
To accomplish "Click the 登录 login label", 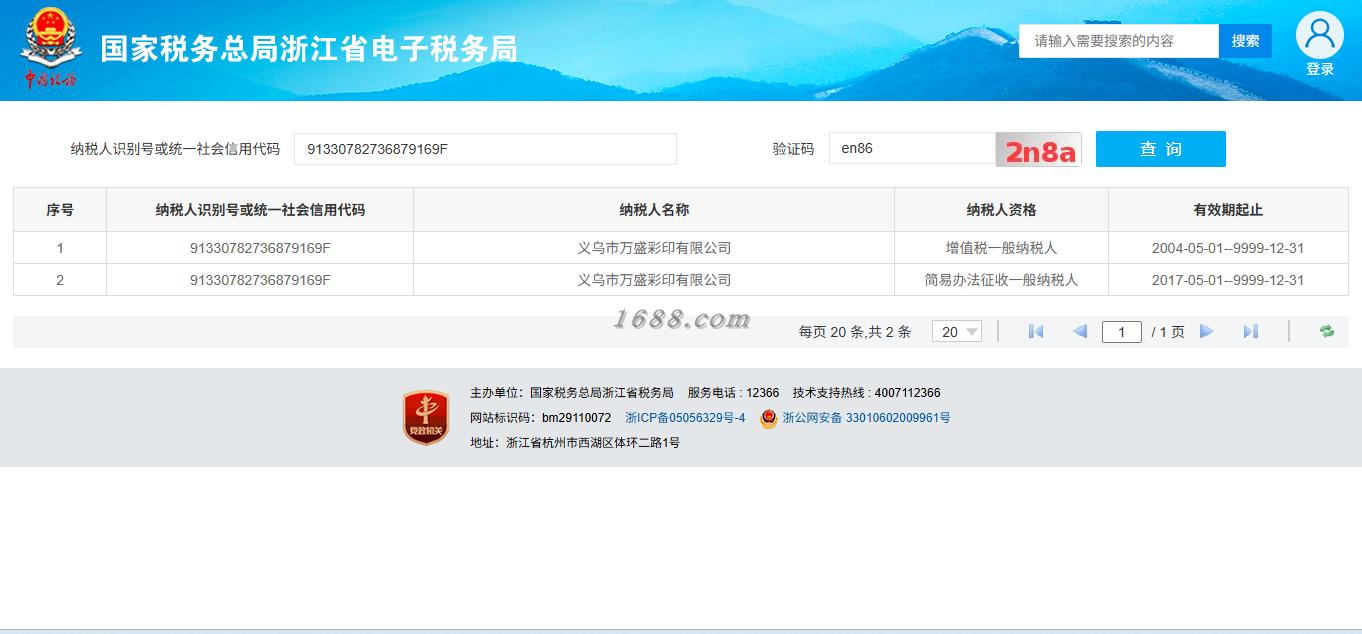I will 1320,70.
